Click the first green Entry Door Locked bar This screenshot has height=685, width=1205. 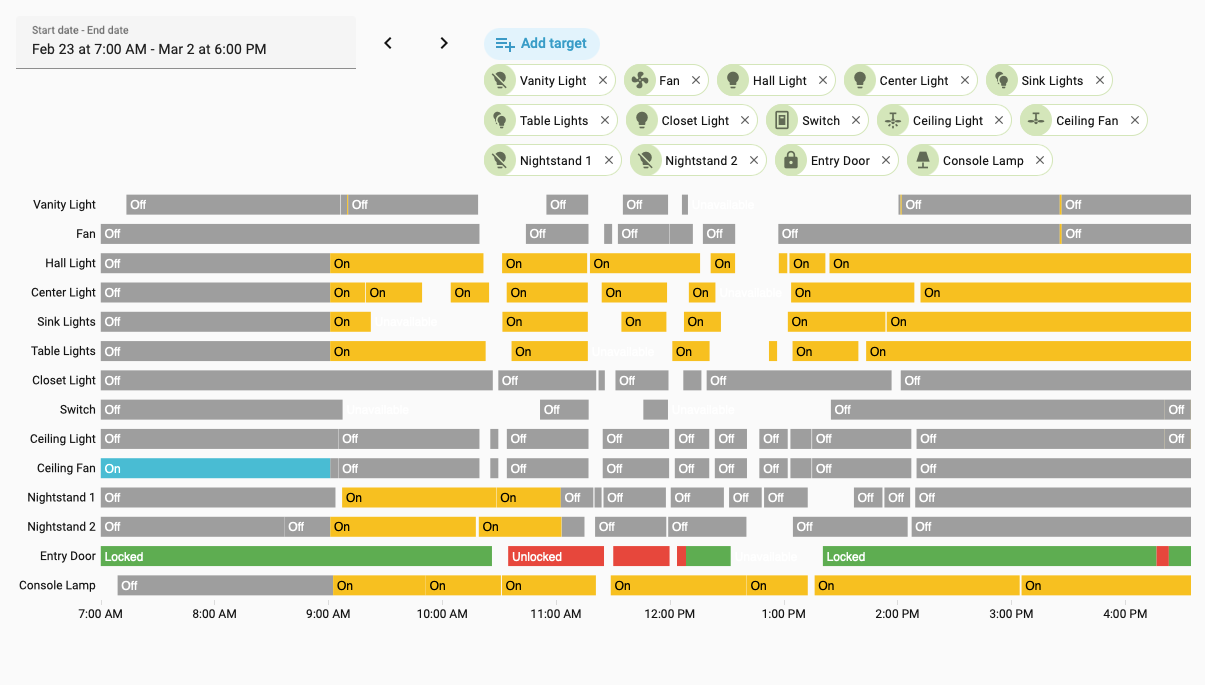coord(296,556)
